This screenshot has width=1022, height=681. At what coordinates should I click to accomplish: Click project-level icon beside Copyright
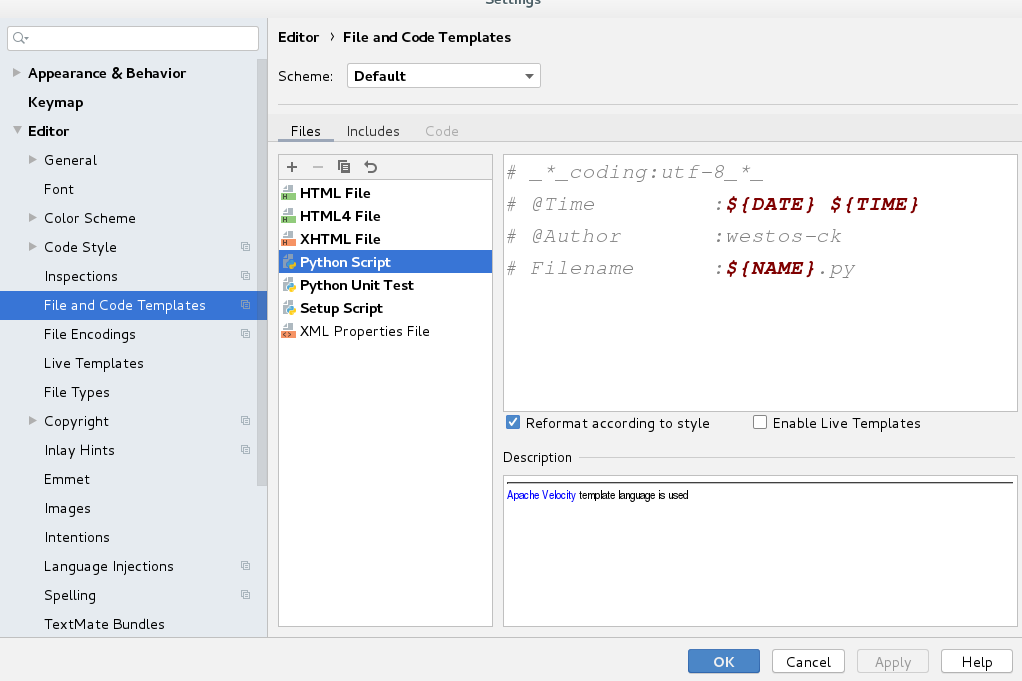coord(245,420)
